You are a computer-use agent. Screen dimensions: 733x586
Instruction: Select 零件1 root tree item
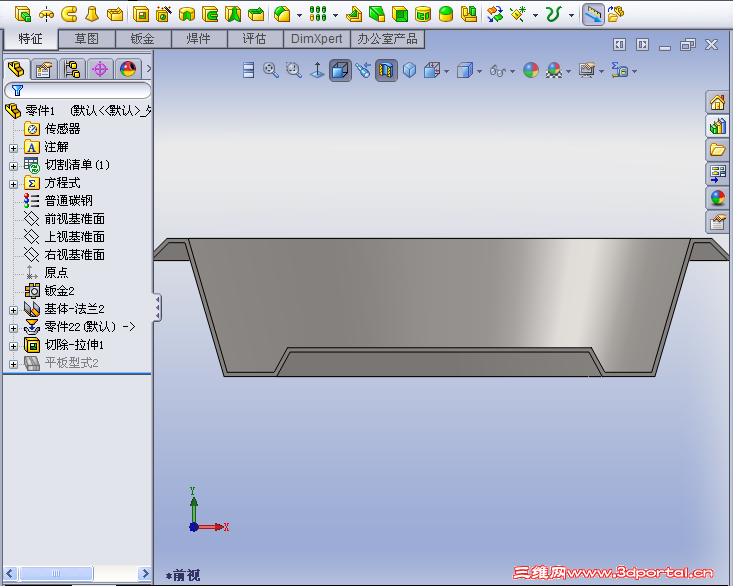(78, 111)
